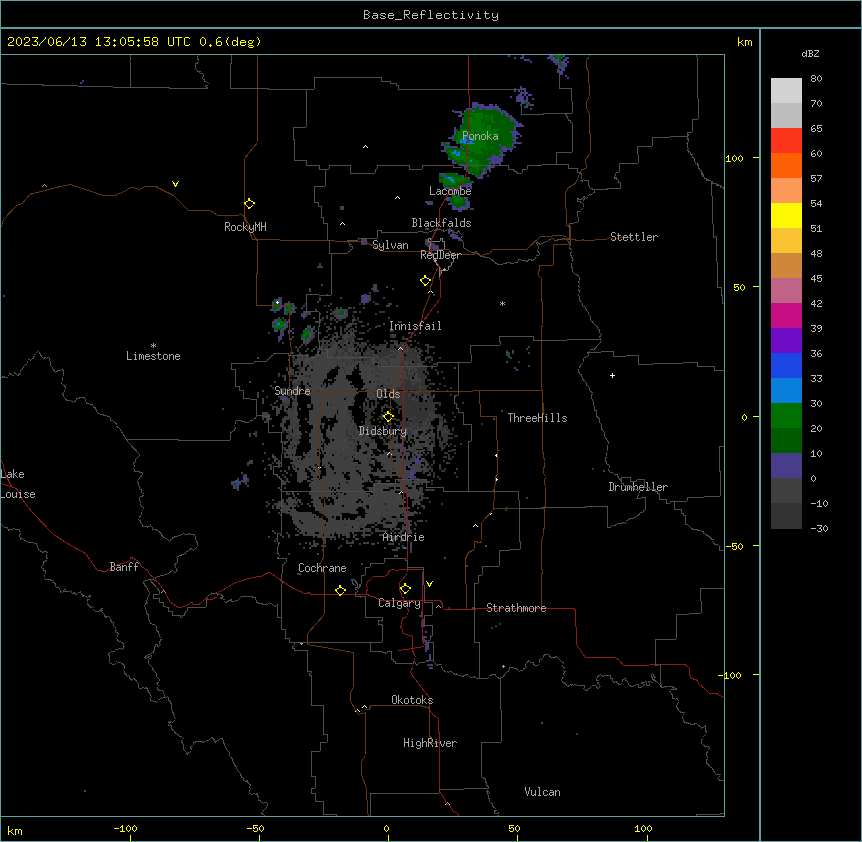Pick the magenta 42-39 dBZ legend swatch
862x842 pixels.
tap(786, 316)
